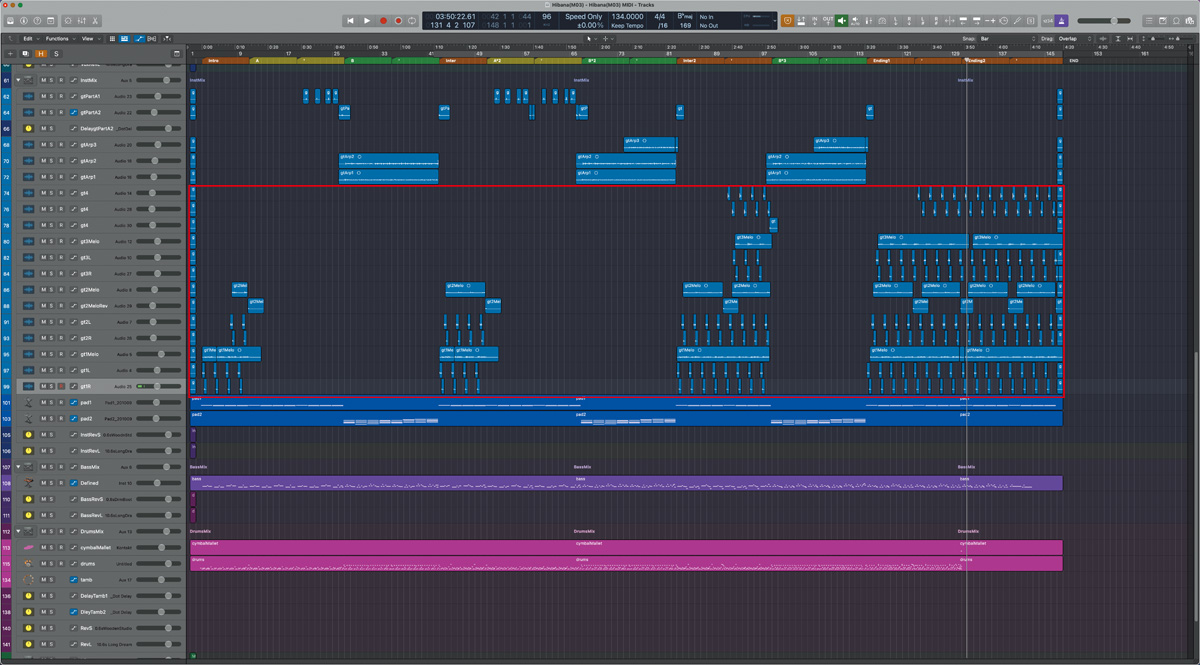Open Smart Controls dial icon

[68, 21]
